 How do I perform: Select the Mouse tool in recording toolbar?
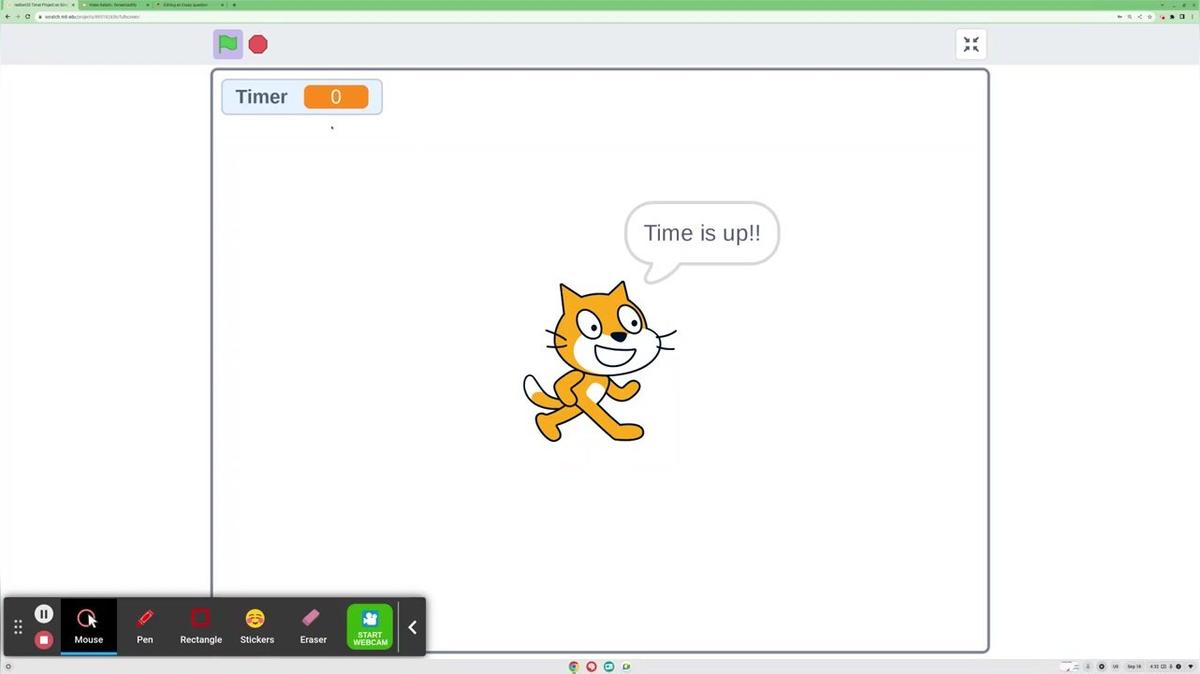coord(89,627)
